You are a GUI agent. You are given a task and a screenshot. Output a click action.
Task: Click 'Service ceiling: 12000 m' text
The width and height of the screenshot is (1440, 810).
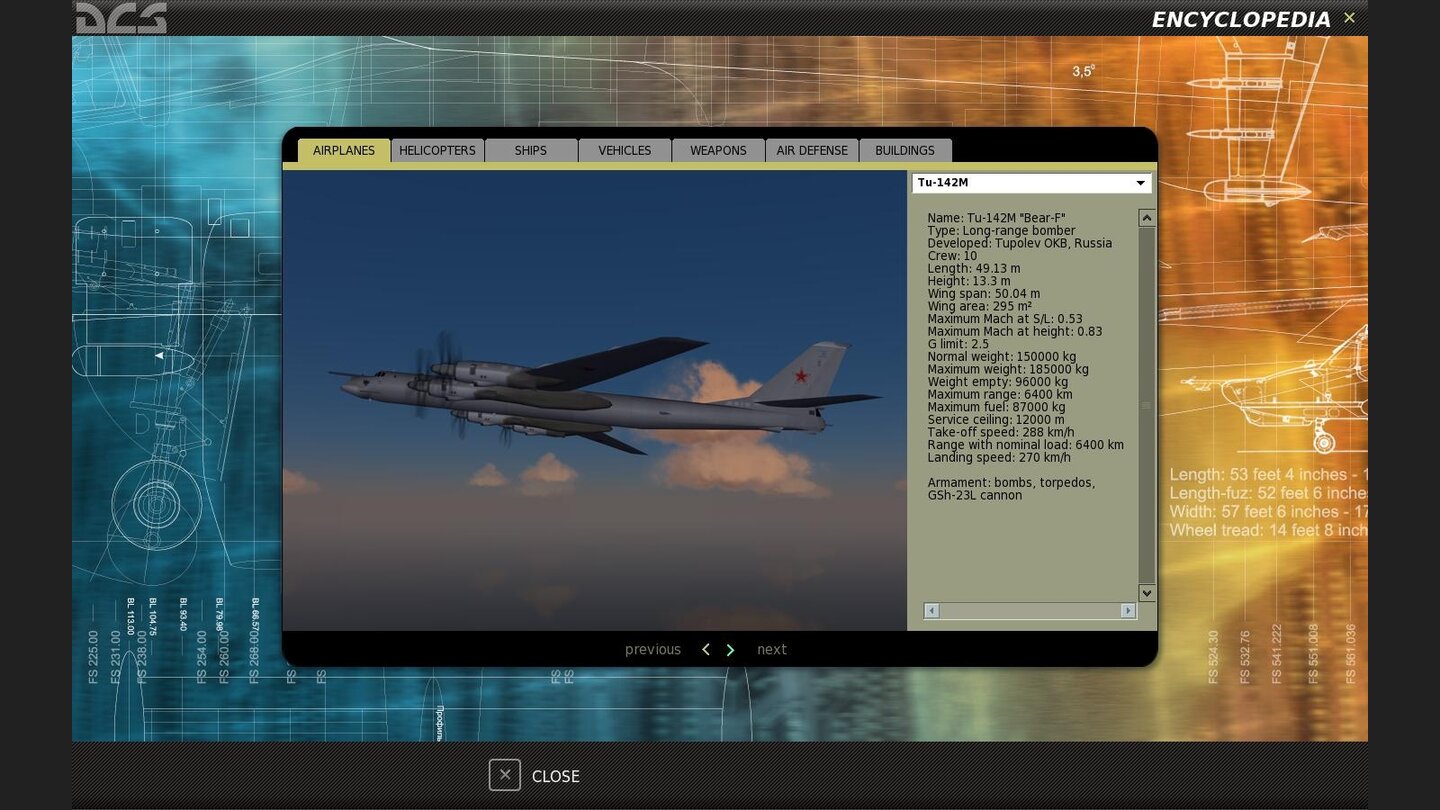pyautogui.click(x=996, y=420)
